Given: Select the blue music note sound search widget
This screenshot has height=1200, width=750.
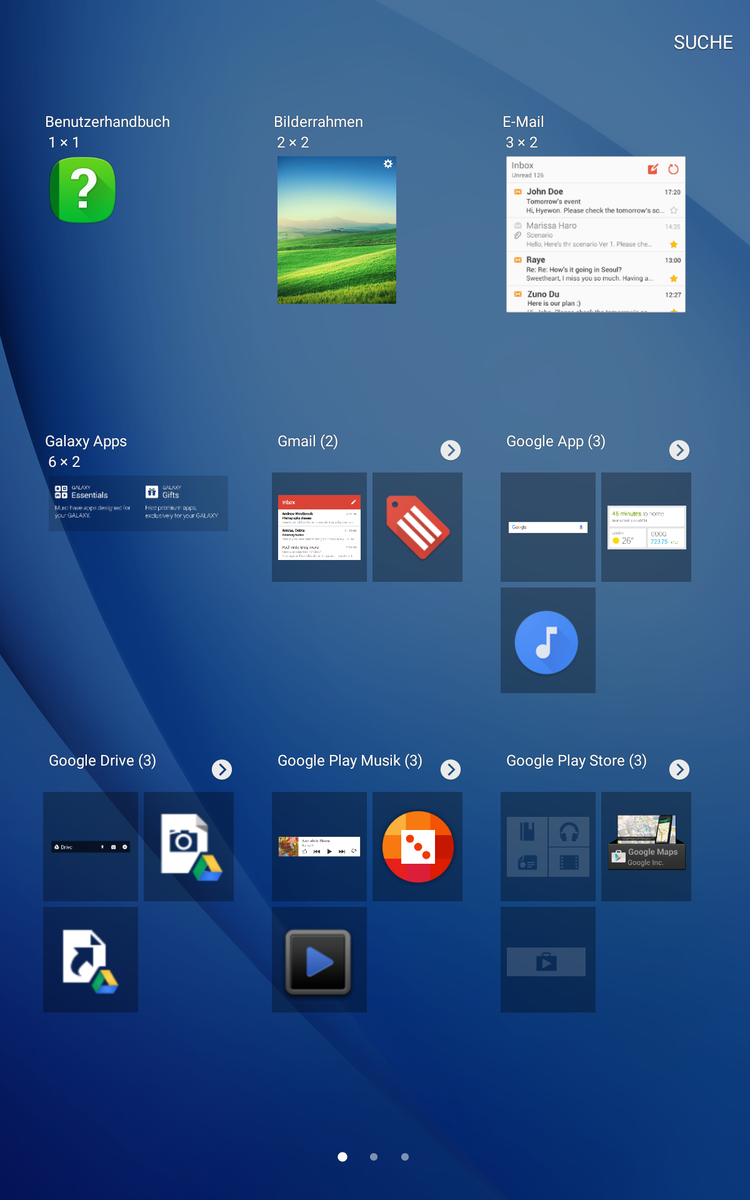Looking at the screenshot, I should point(547,641).
